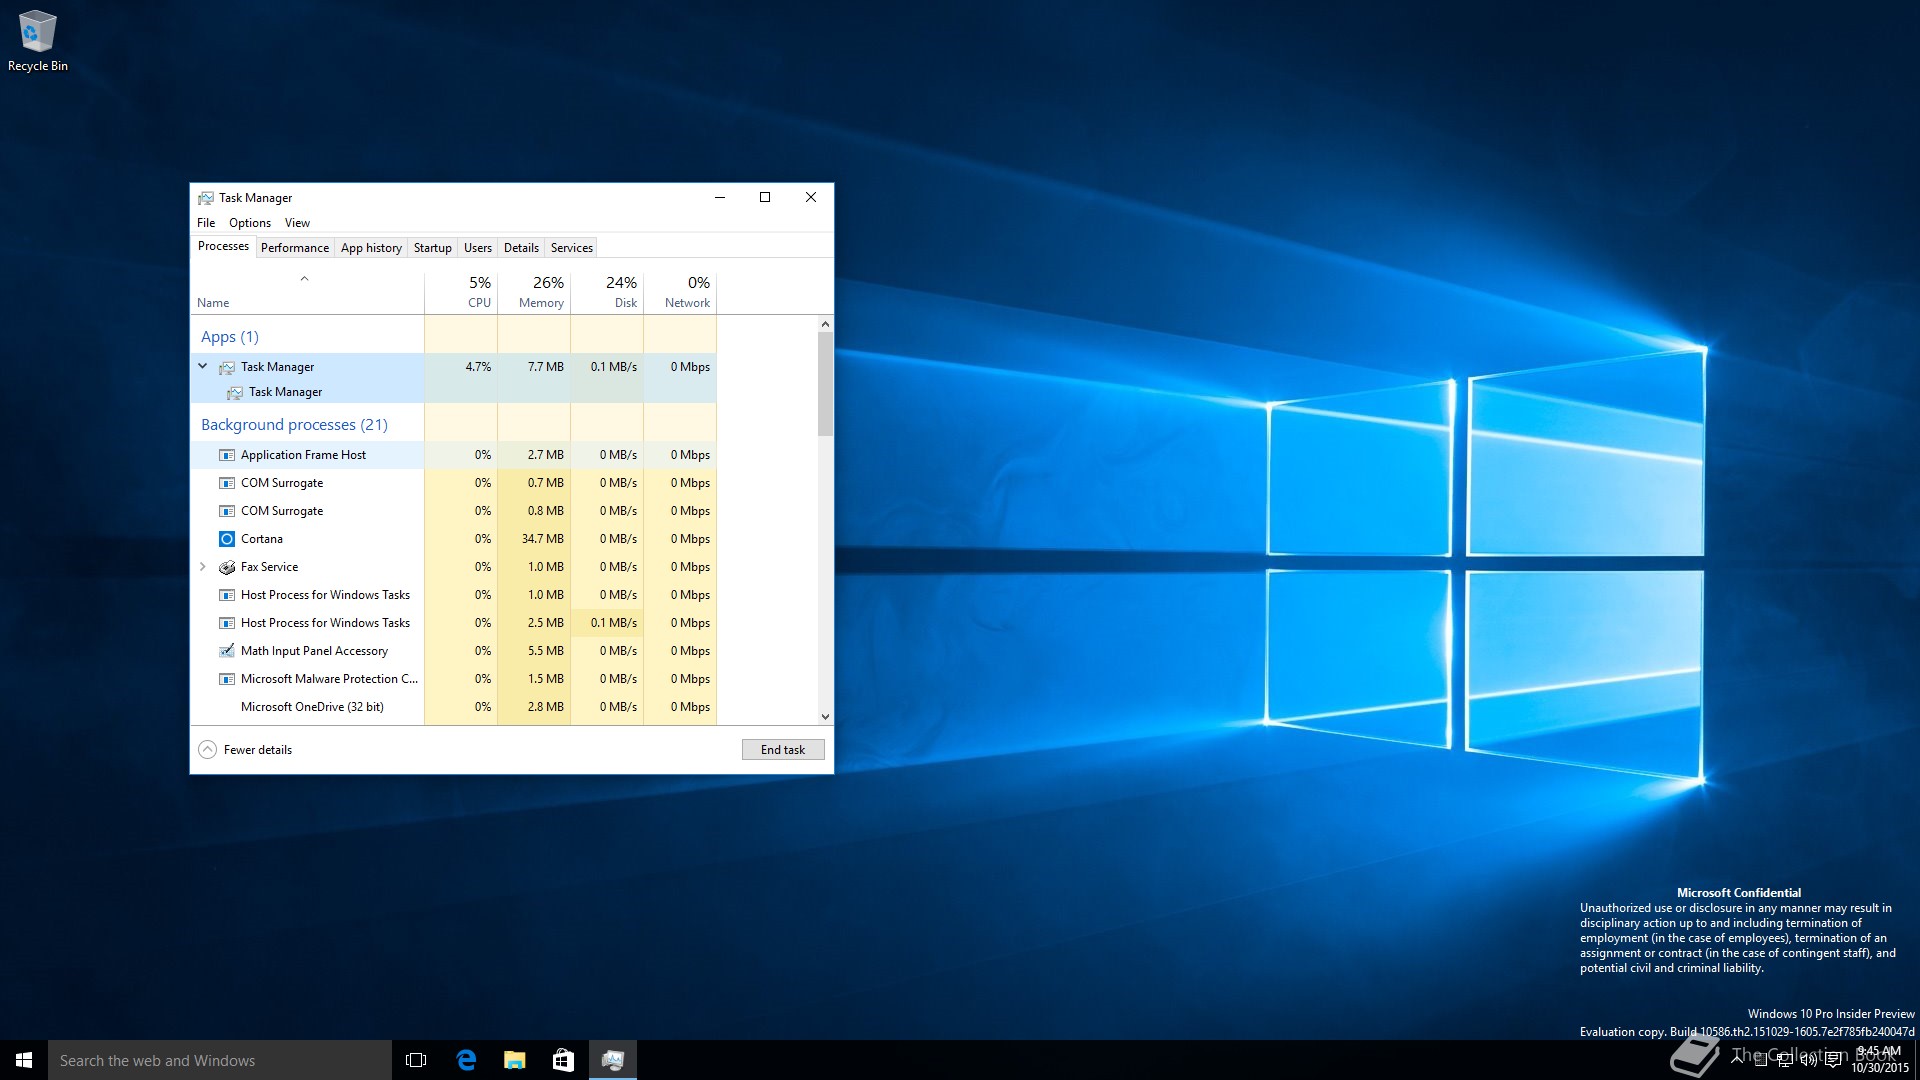Click the Application Frame Host process icon
The image size is (1920, 1080).
(x=227, y=455)
